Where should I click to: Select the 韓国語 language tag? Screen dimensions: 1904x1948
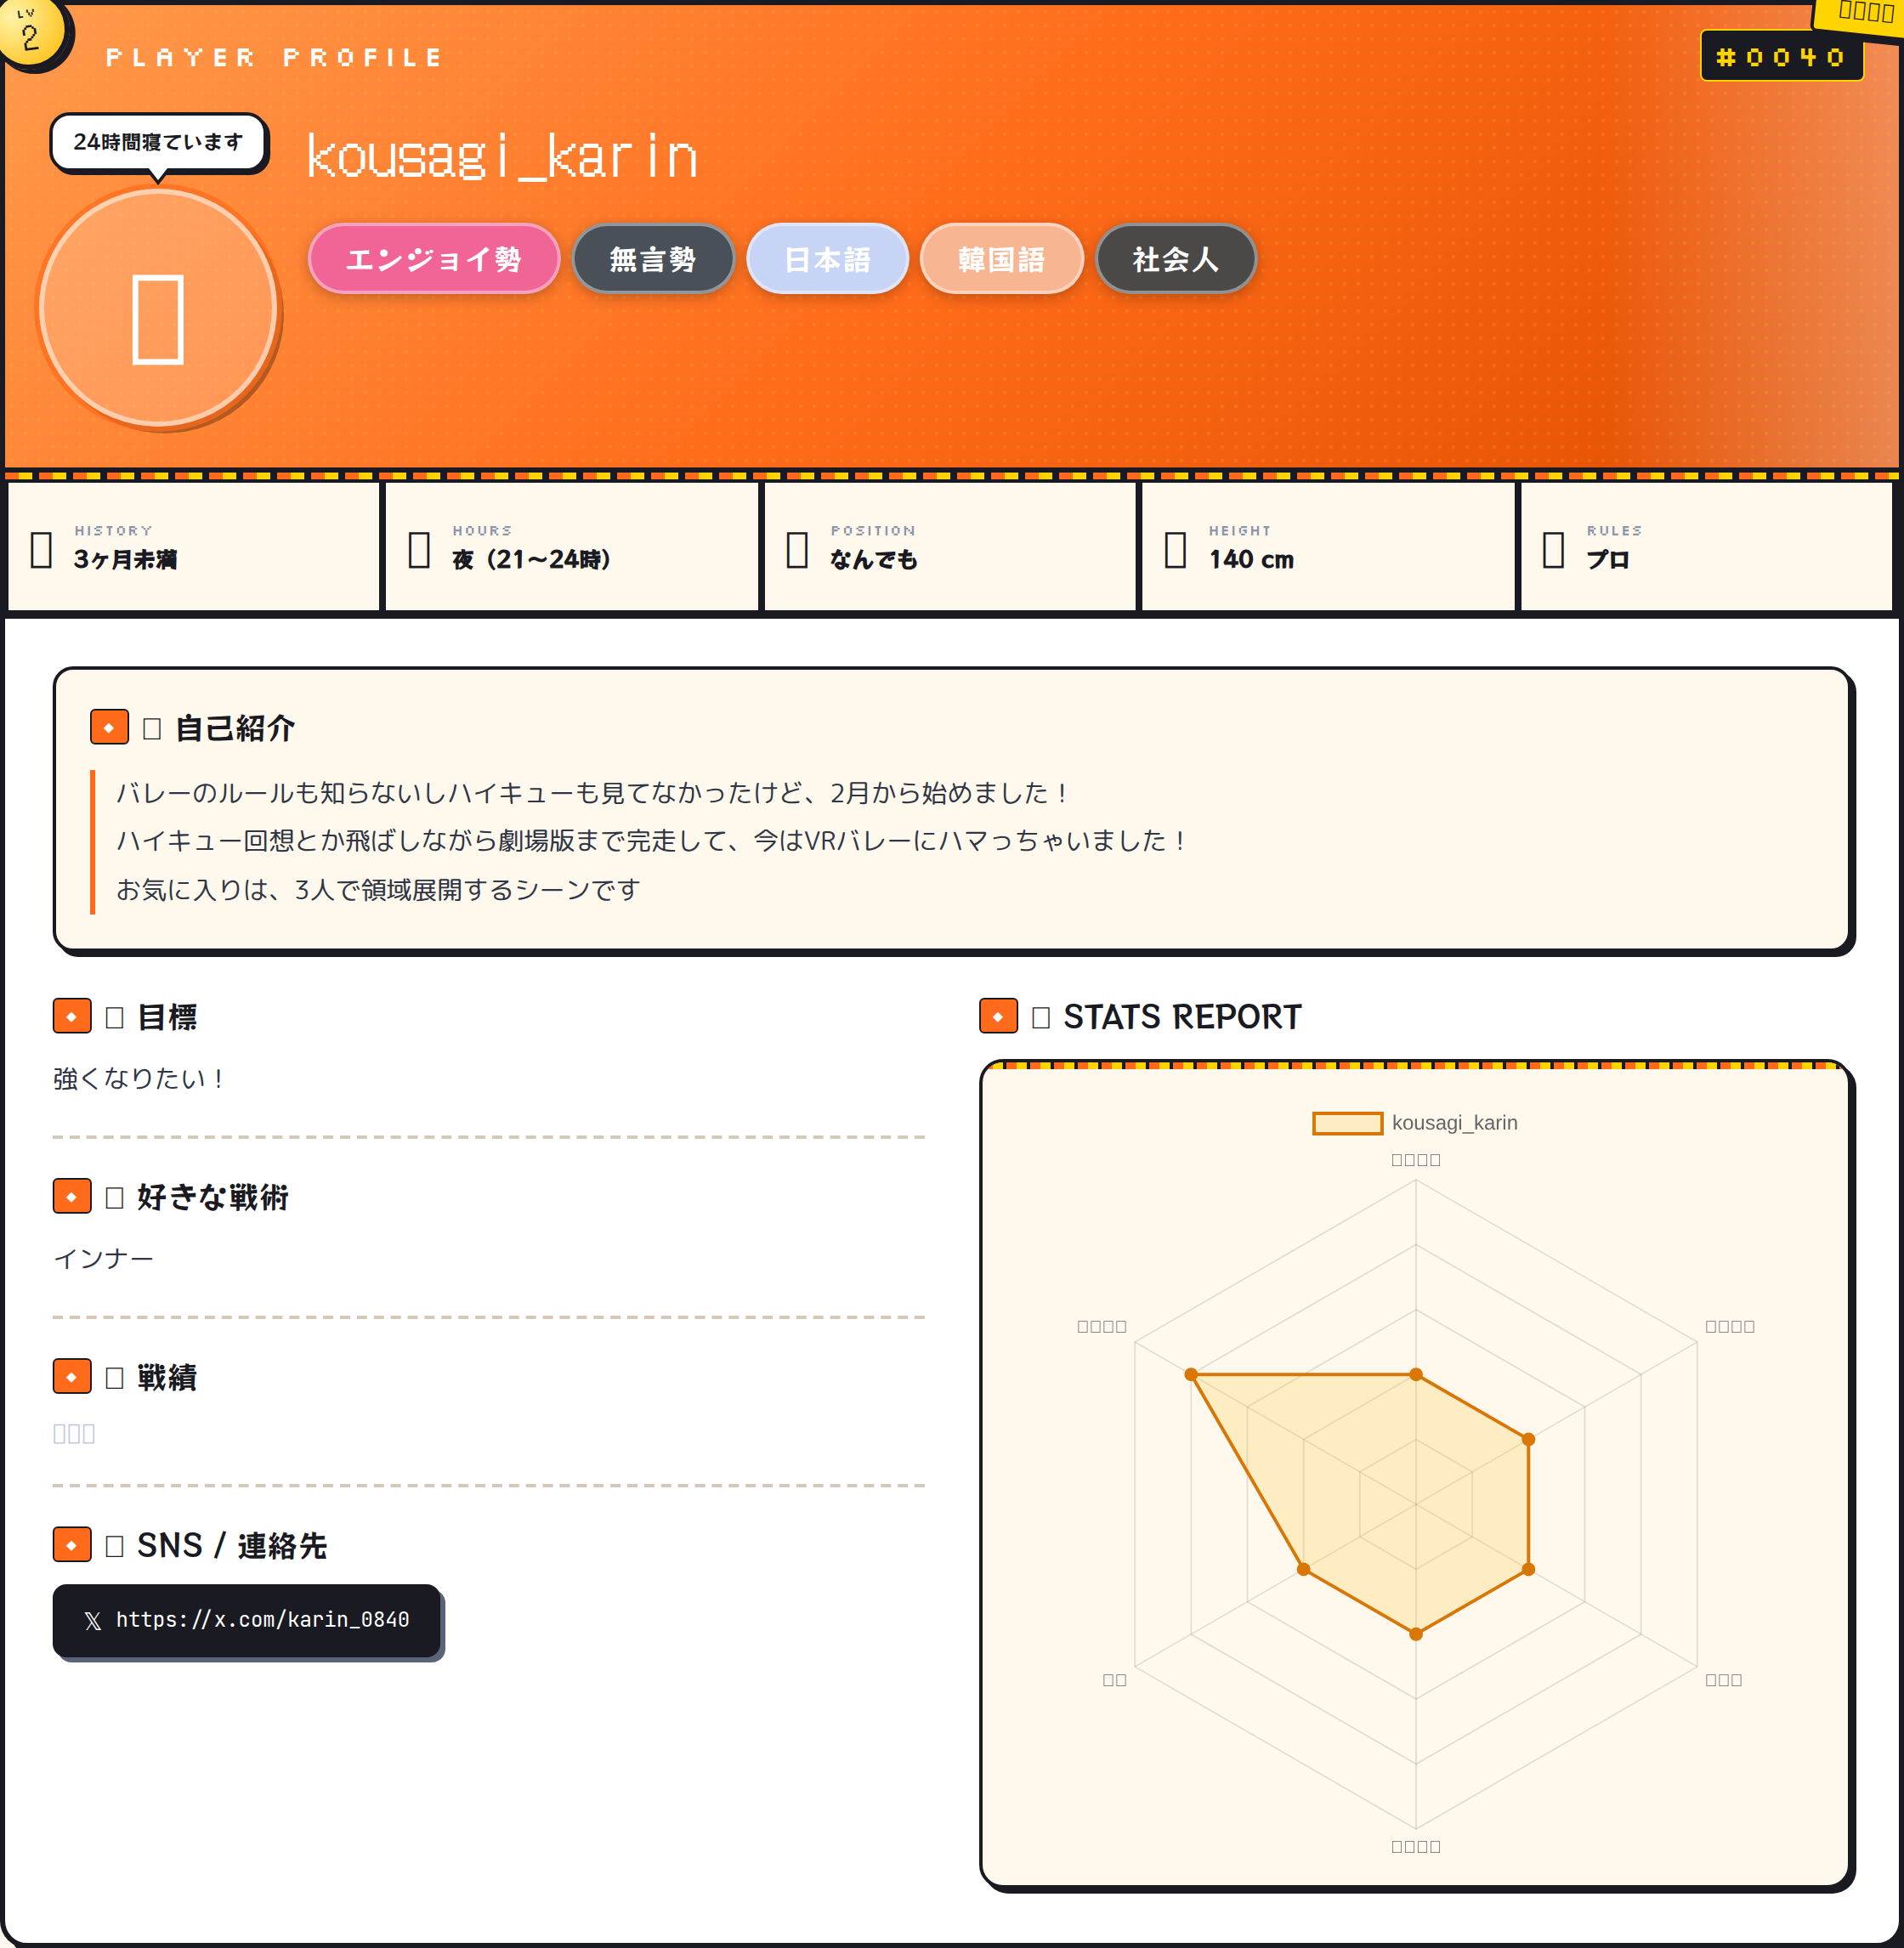click(1001, 259)
